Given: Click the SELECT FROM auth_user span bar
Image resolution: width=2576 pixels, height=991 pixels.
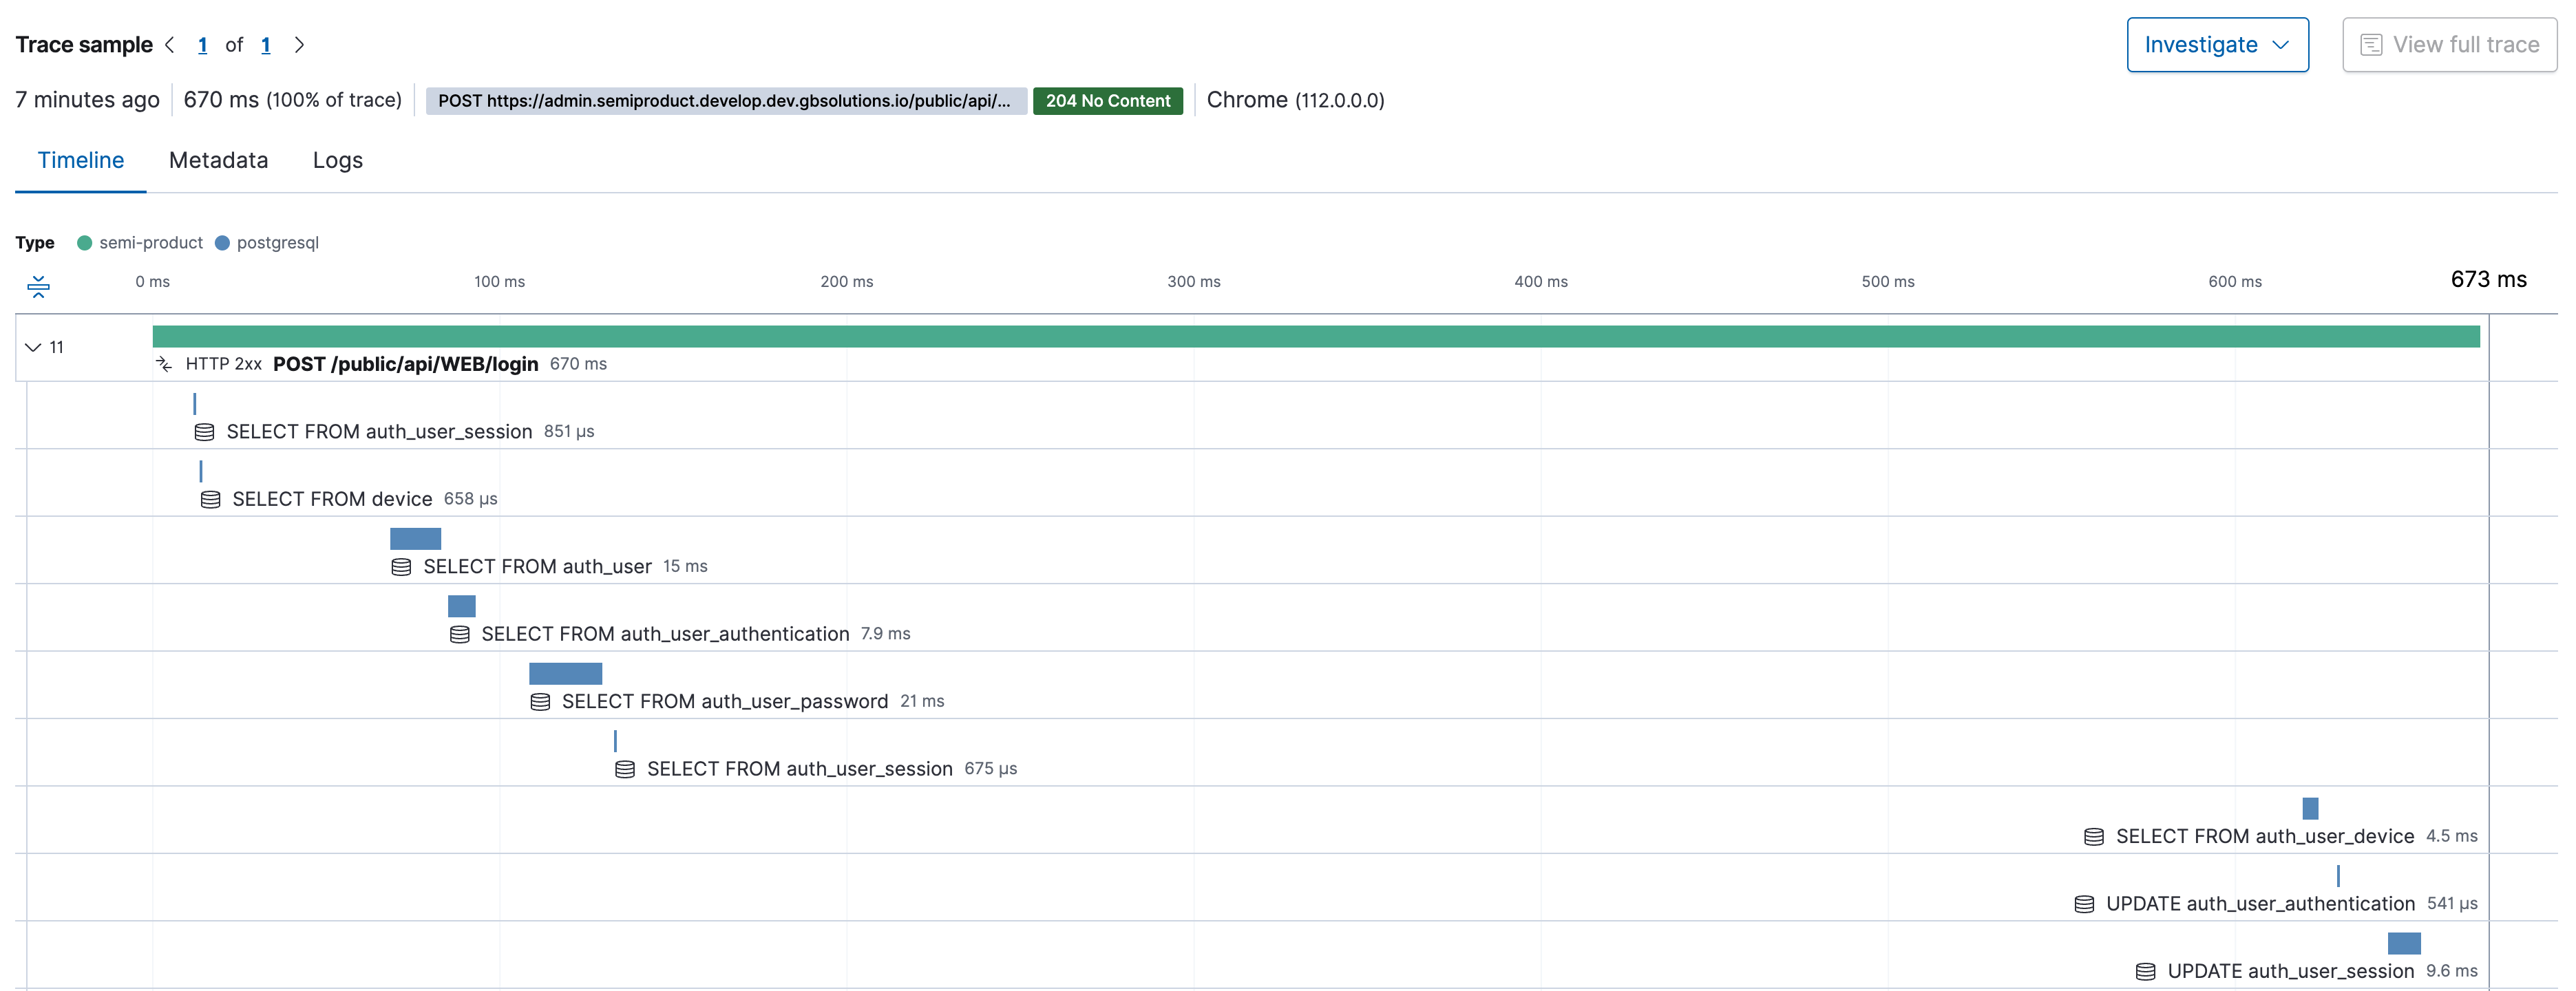Looking at the screenshot, I should pos(415,538).
